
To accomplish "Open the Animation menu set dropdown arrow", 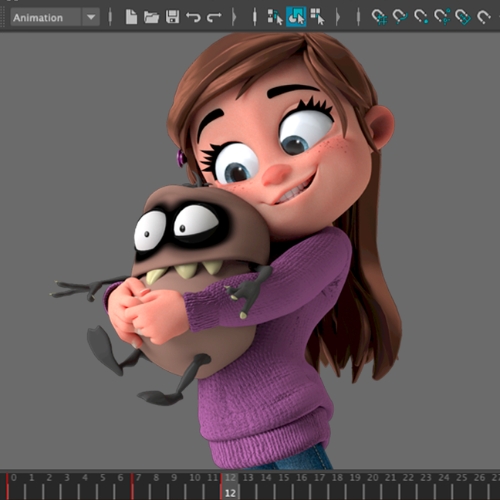I will (x=91, y=17).
